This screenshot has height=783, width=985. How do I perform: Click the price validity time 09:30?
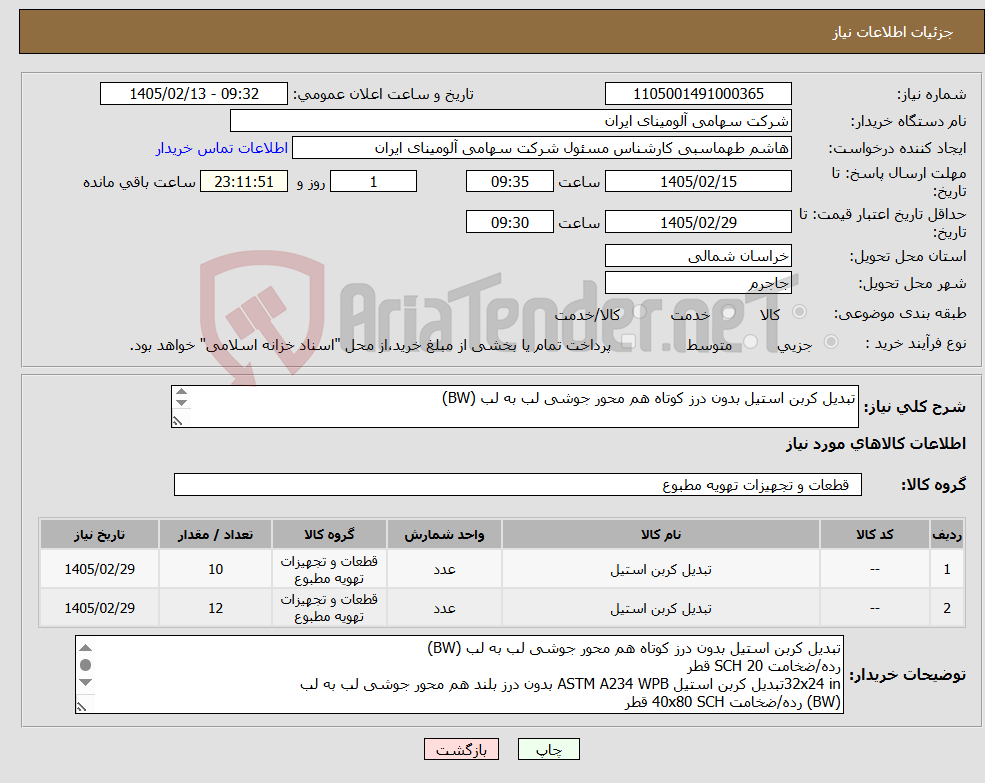509,222
